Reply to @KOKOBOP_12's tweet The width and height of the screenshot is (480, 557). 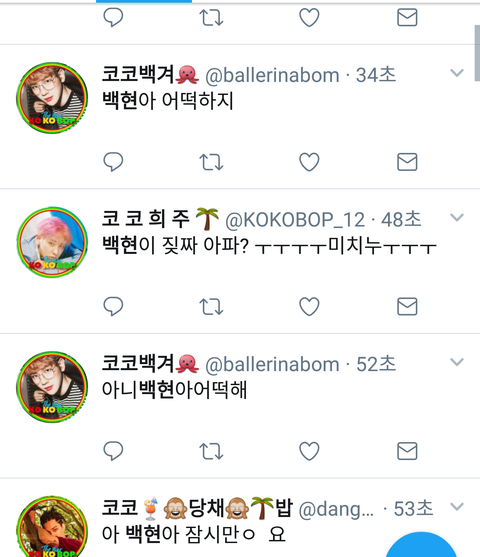coord(113,306)
